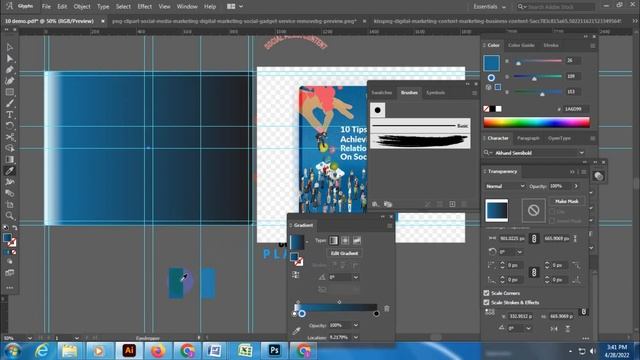Click the blue gradient color stop
640x360 pixels.
coord(302,314)
